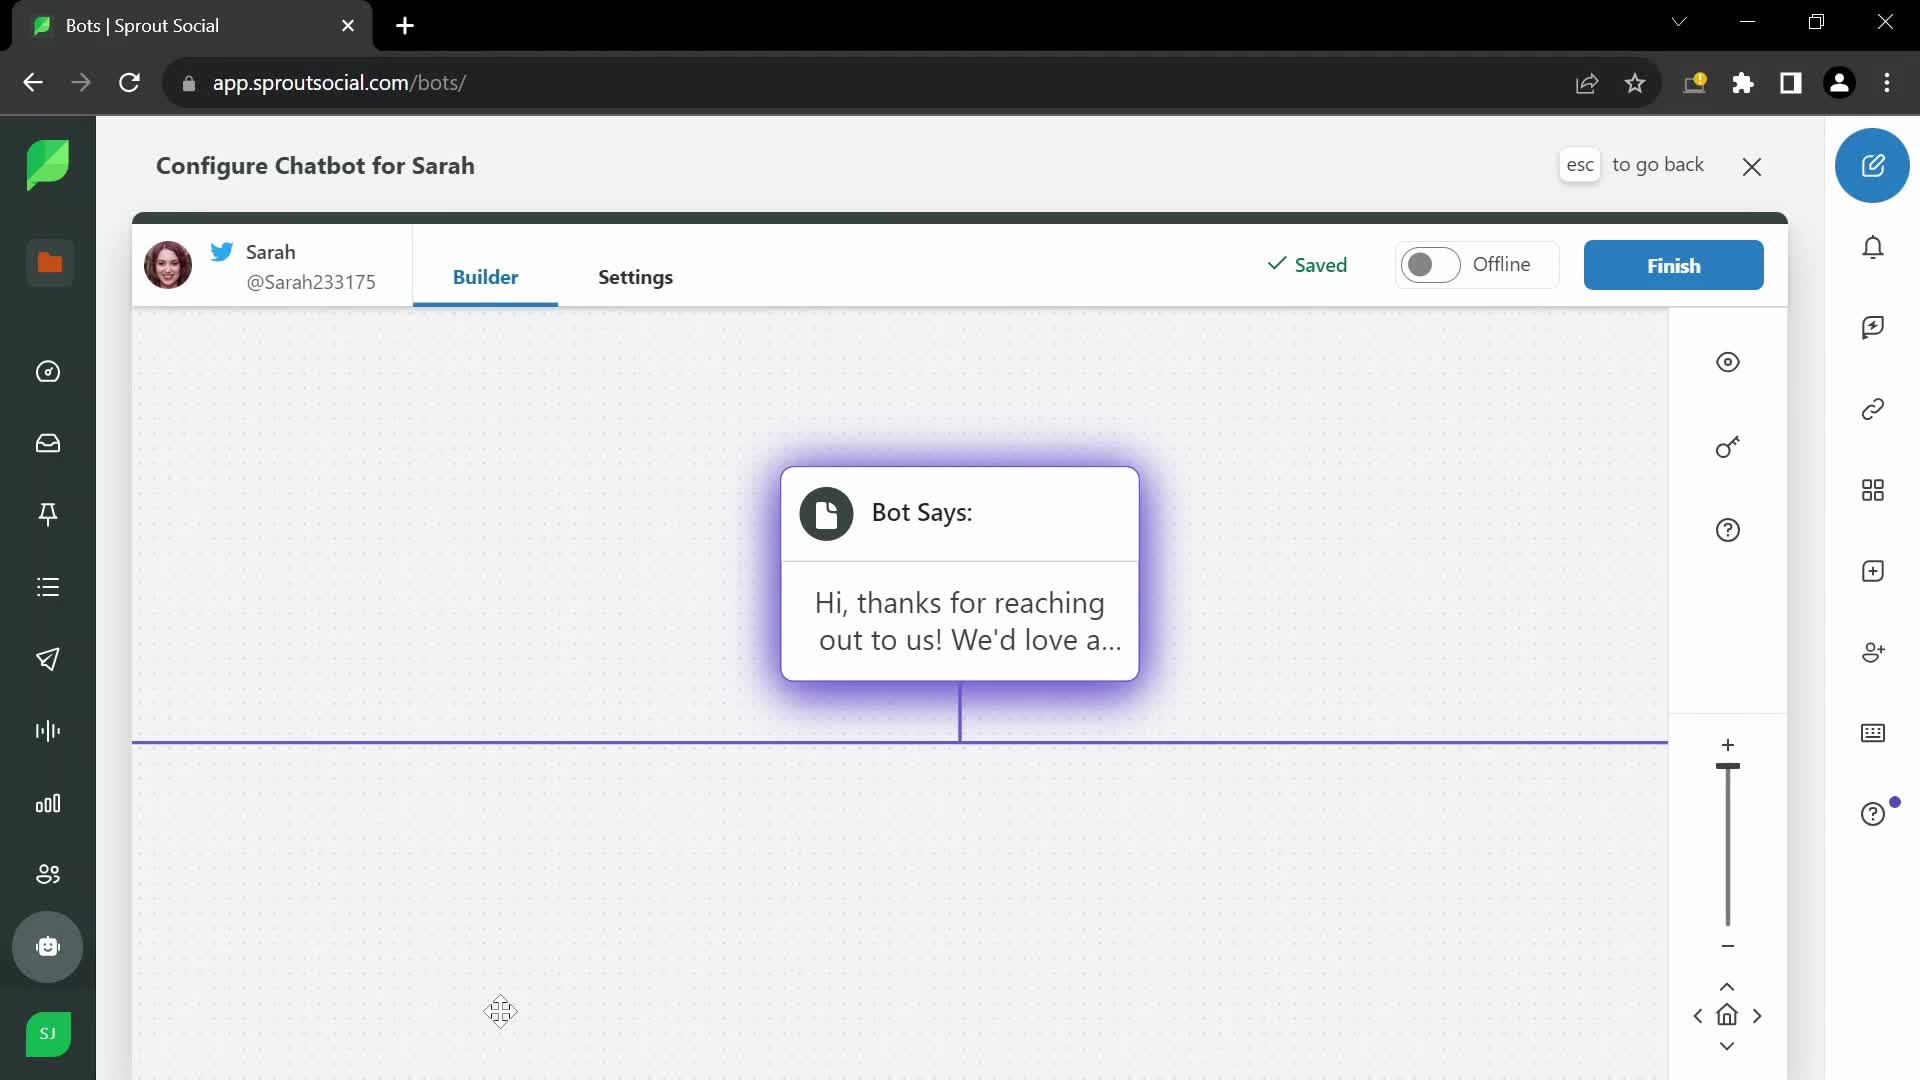Click the home/reset view button
Screen dimensions: 1920x1080
1727,1015
